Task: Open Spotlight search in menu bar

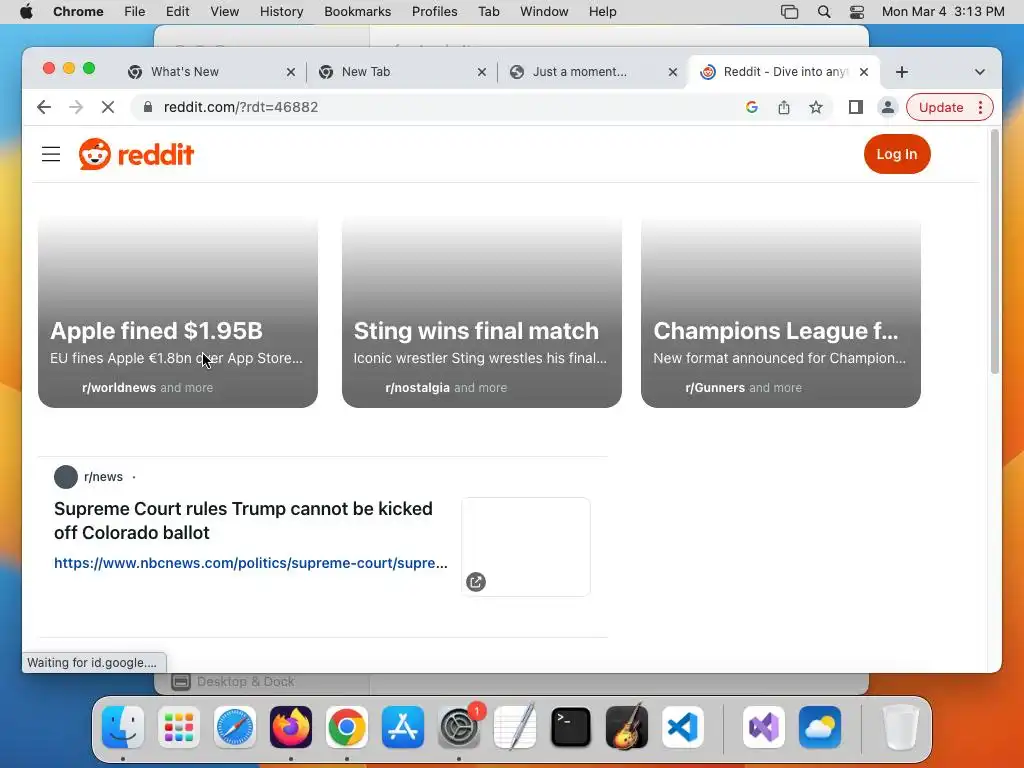Action: 824,12
